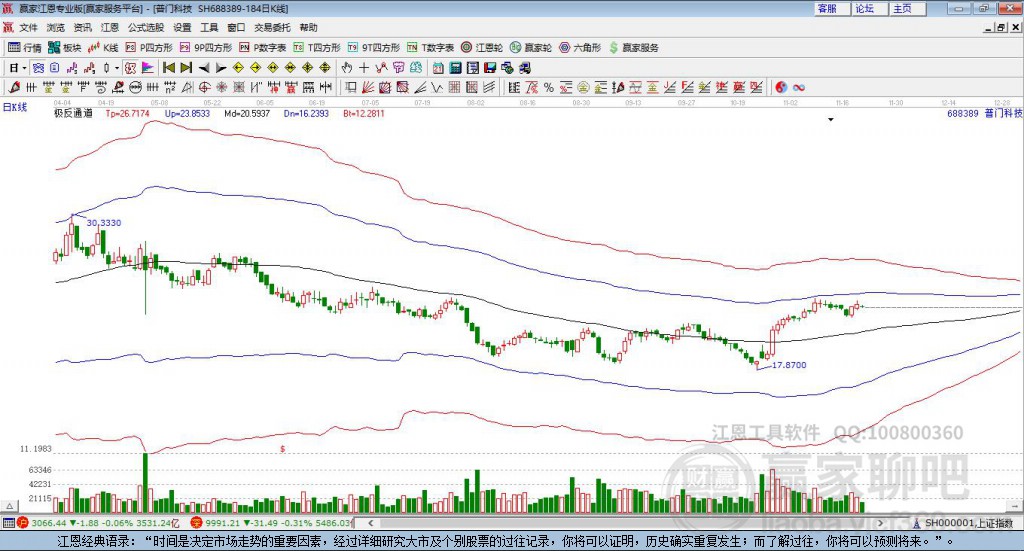The image size is (1024, 551).
Task: Click the 主页 homepage button
Action: [908, 8]
